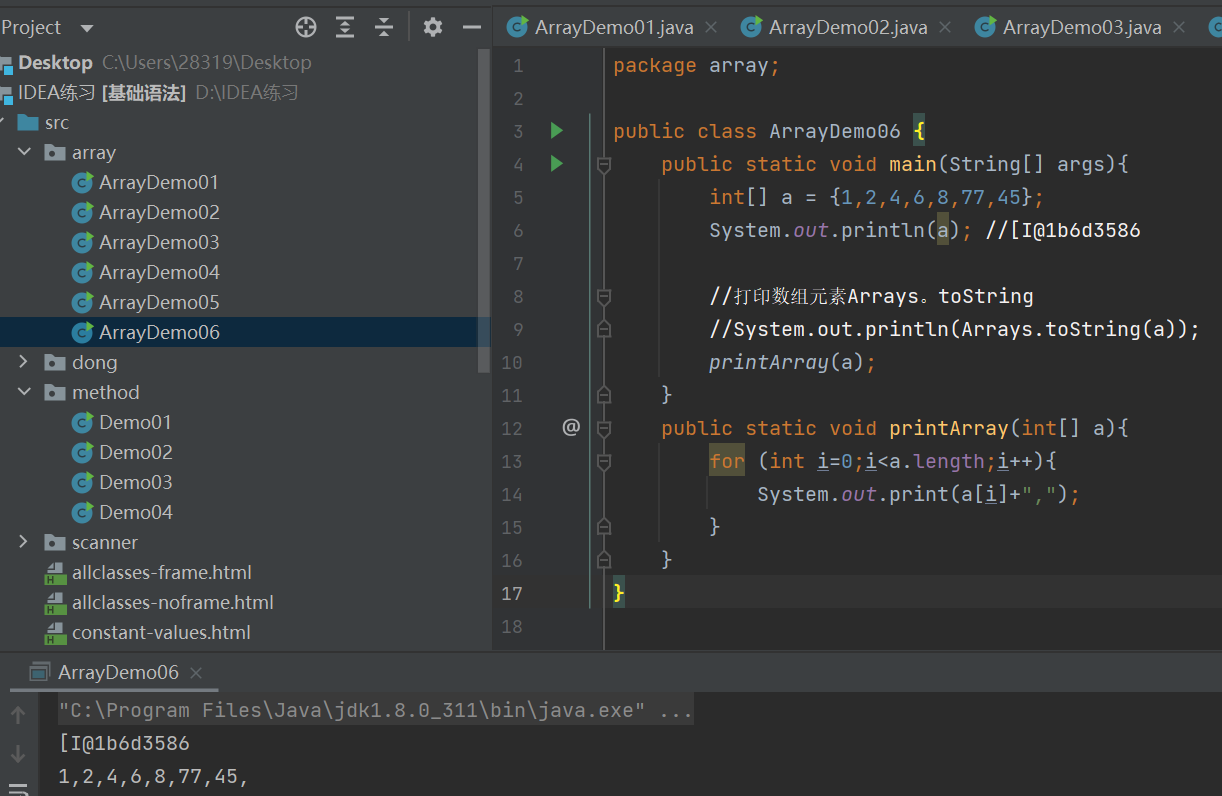This screenshot has width=1222, height=796.
Task: Switch to ArrayDemo03.java tab
Action: tap(1080, 27)
